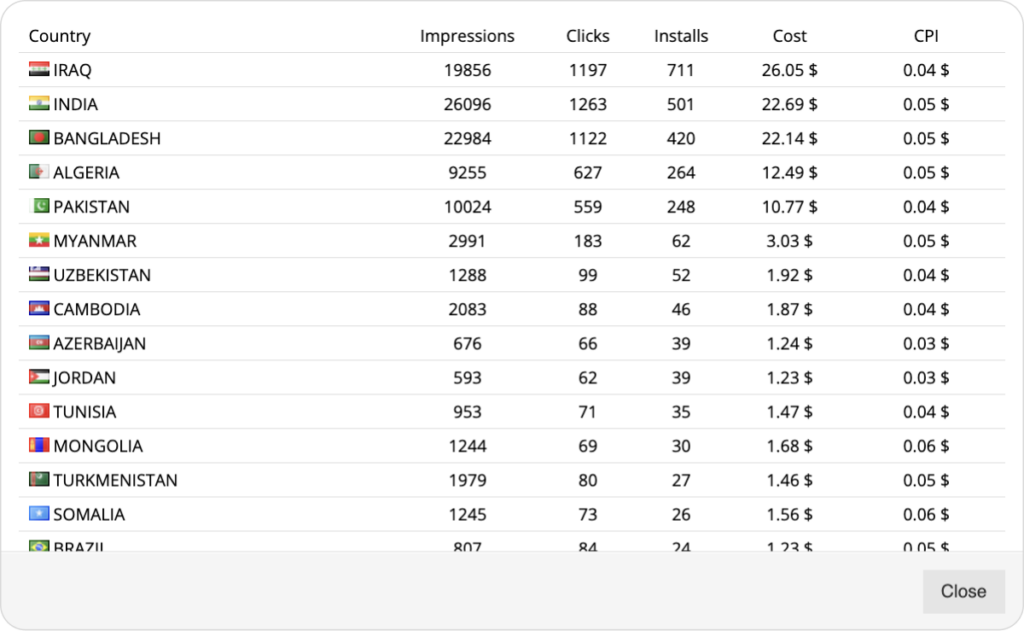Click the Country column header
The width and height of the screenshot is (1024, 631).
(59, 36)
